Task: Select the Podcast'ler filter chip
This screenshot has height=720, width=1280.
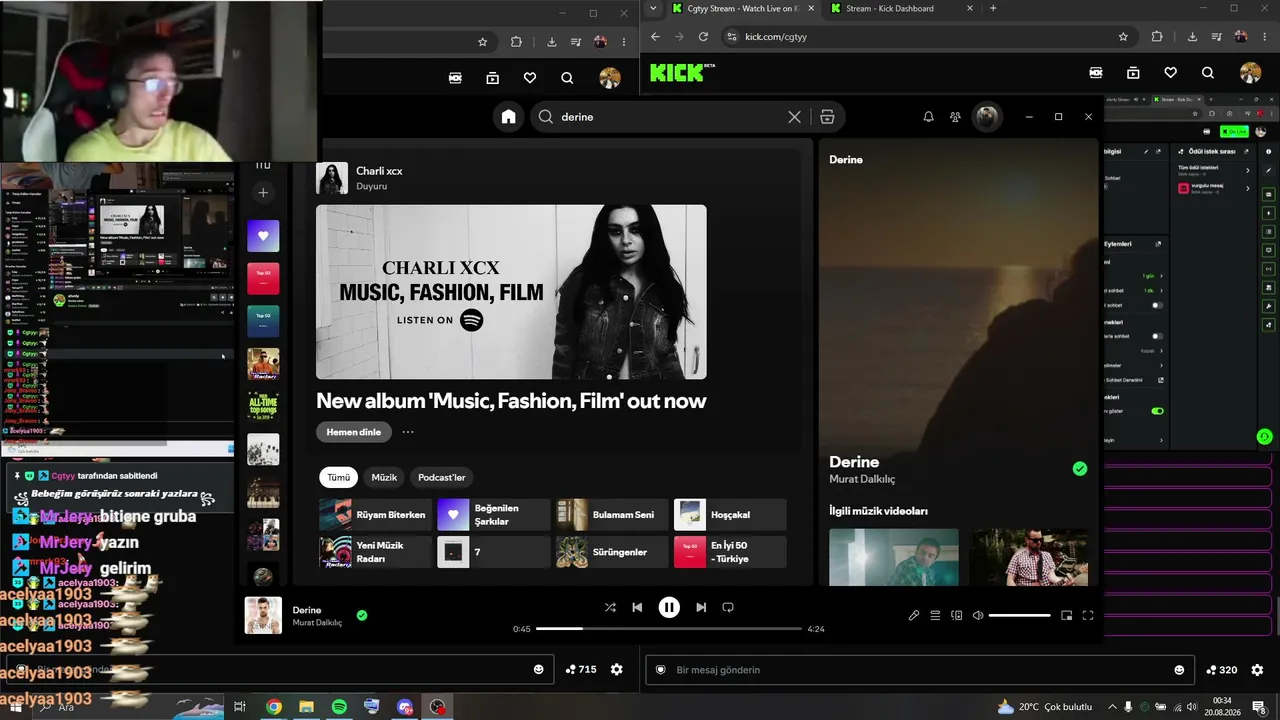Action: [442, 477]
